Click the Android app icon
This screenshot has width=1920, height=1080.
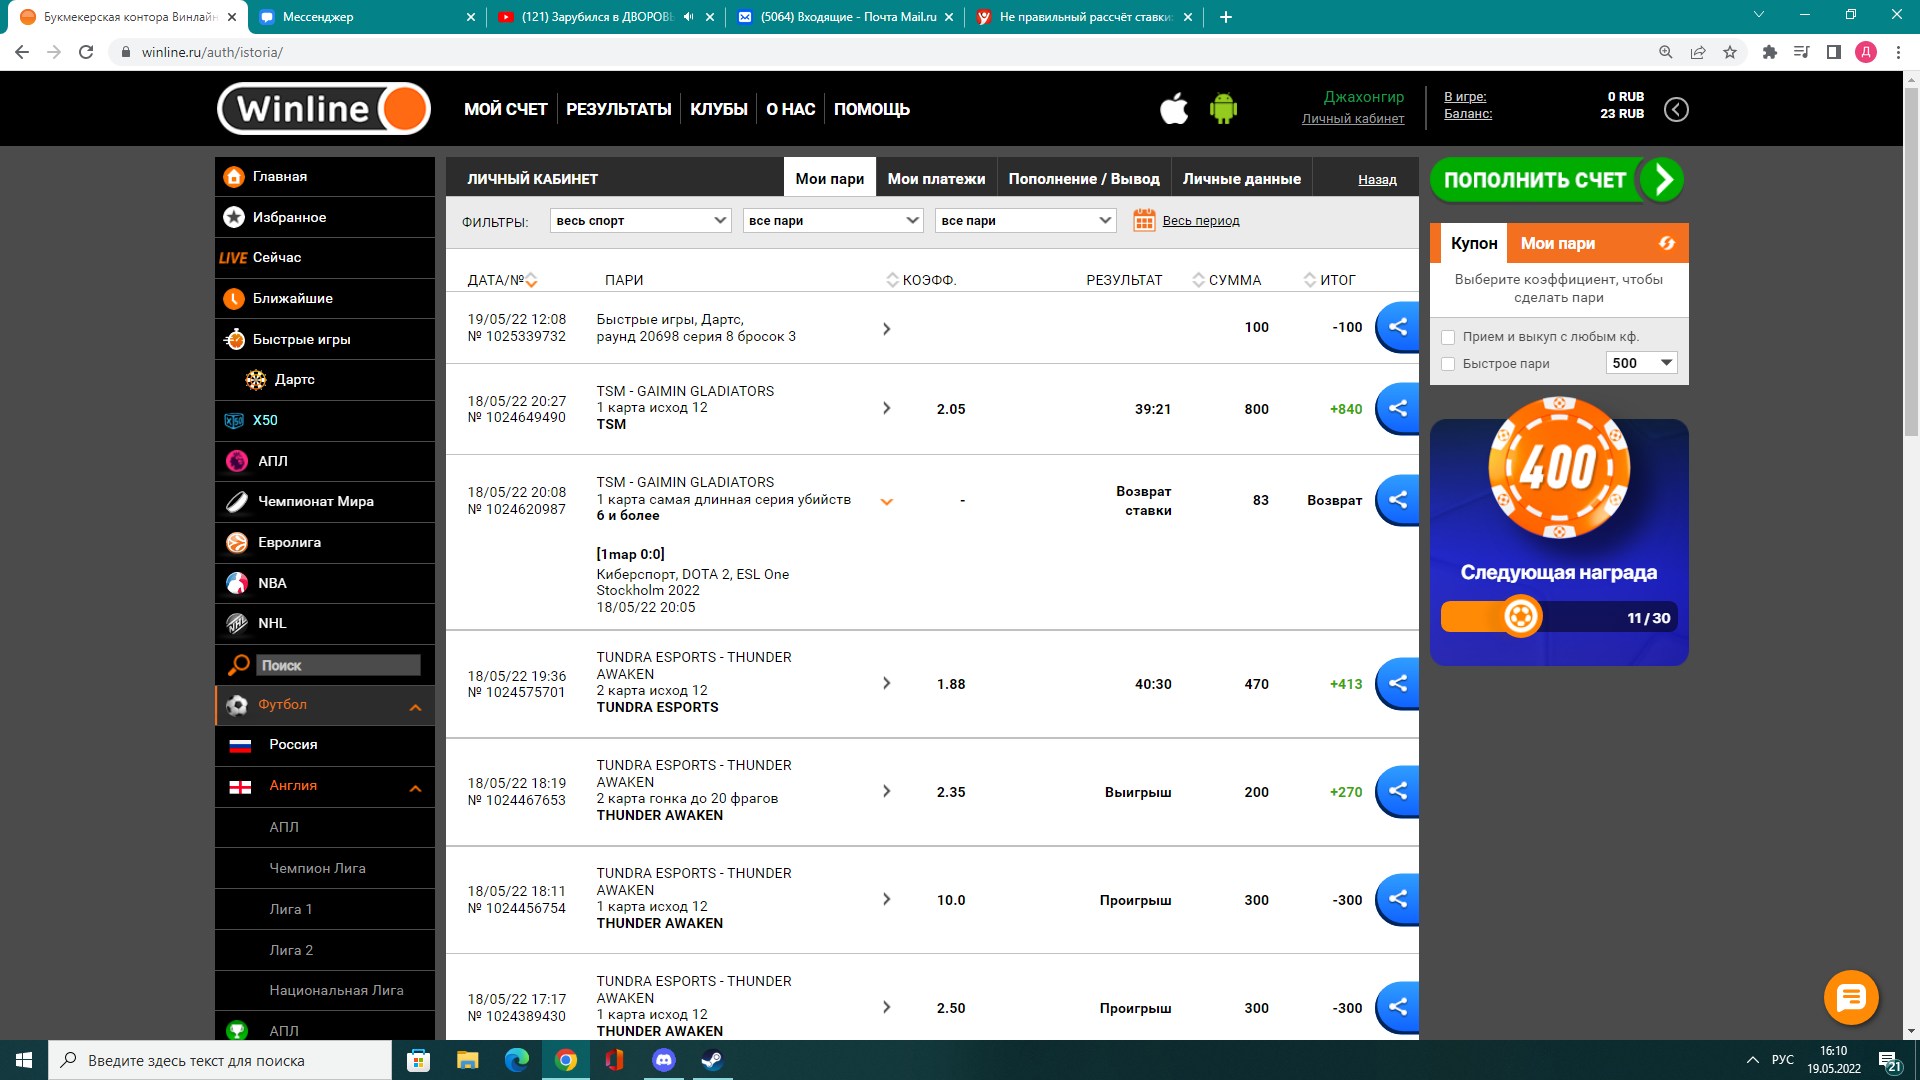pyautogui.click(x=1223, y=108)
